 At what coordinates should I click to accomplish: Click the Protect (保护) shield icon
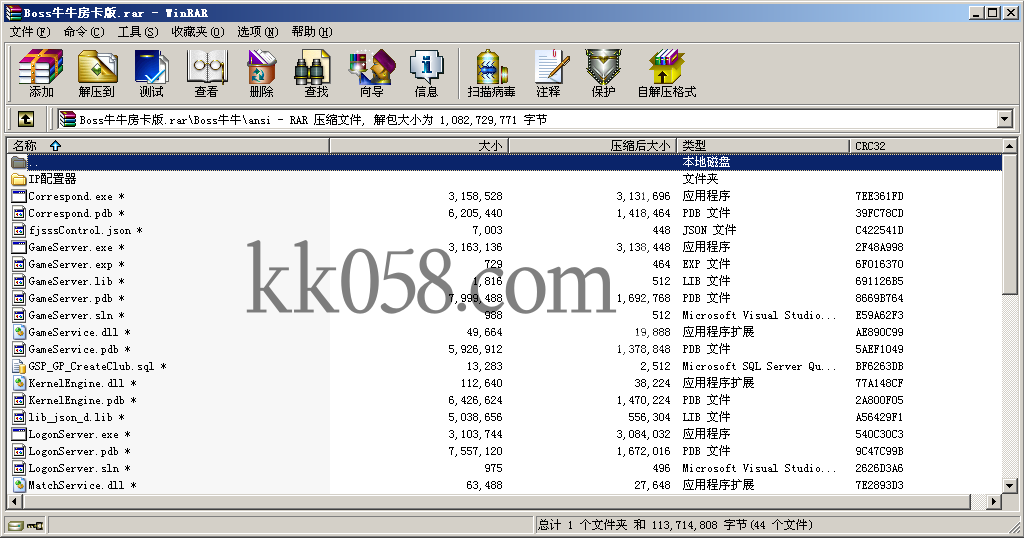click(x=603, y=73)
